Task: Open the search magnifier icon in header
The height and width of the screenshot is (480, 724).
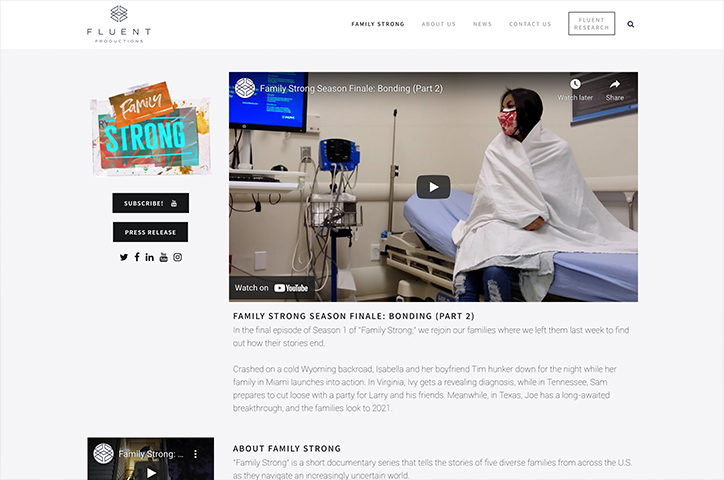Action: click(630, 24)
